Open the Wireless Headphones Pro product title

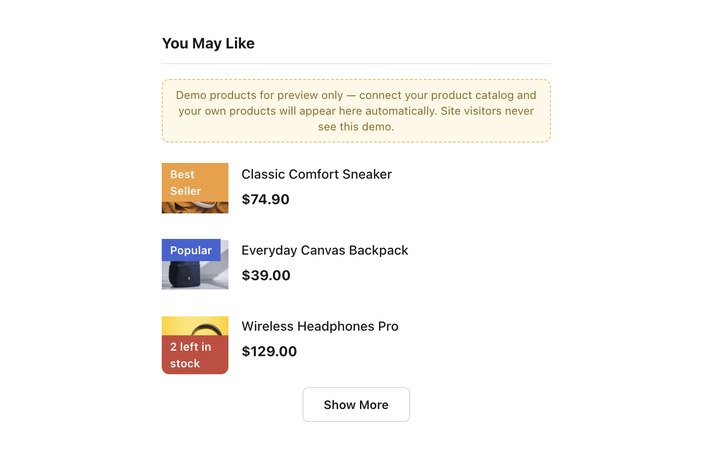click(x=320, y=326)
